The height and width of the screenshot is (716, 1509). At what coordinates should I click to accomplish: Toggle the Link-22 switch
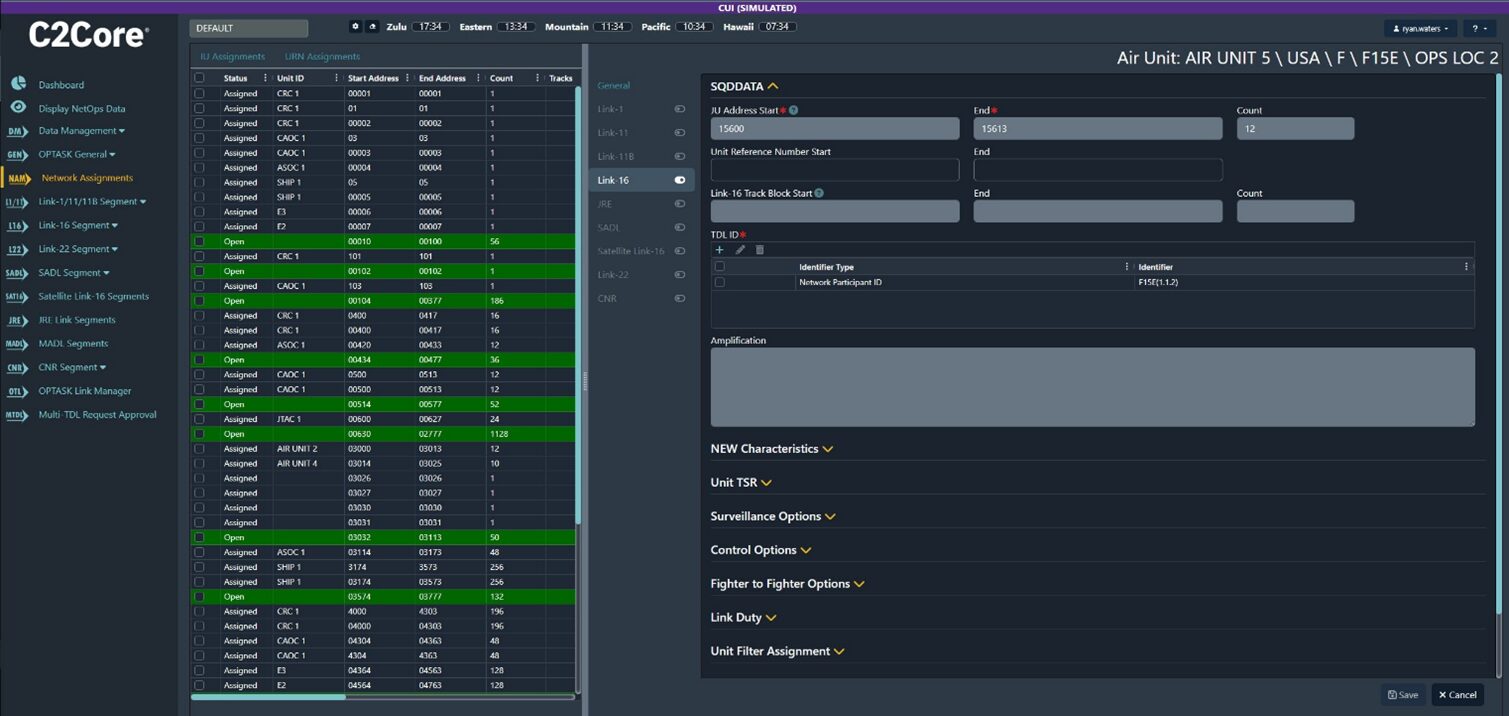tap(680, 275)
